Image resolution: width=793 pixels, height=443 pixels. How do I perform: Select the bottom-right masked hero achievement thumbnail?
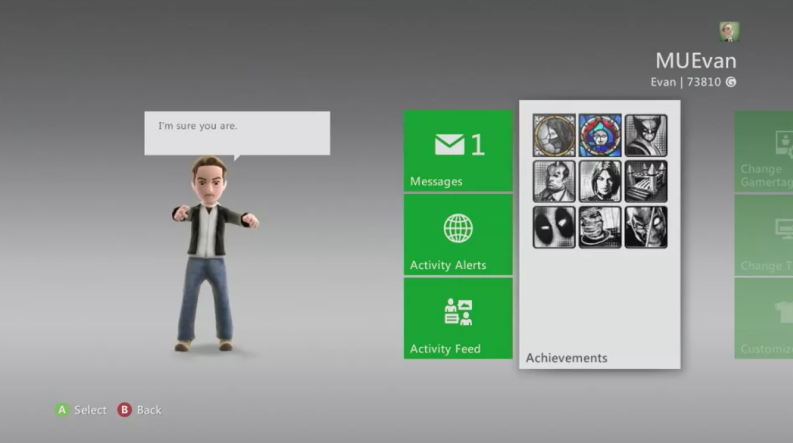646,227
